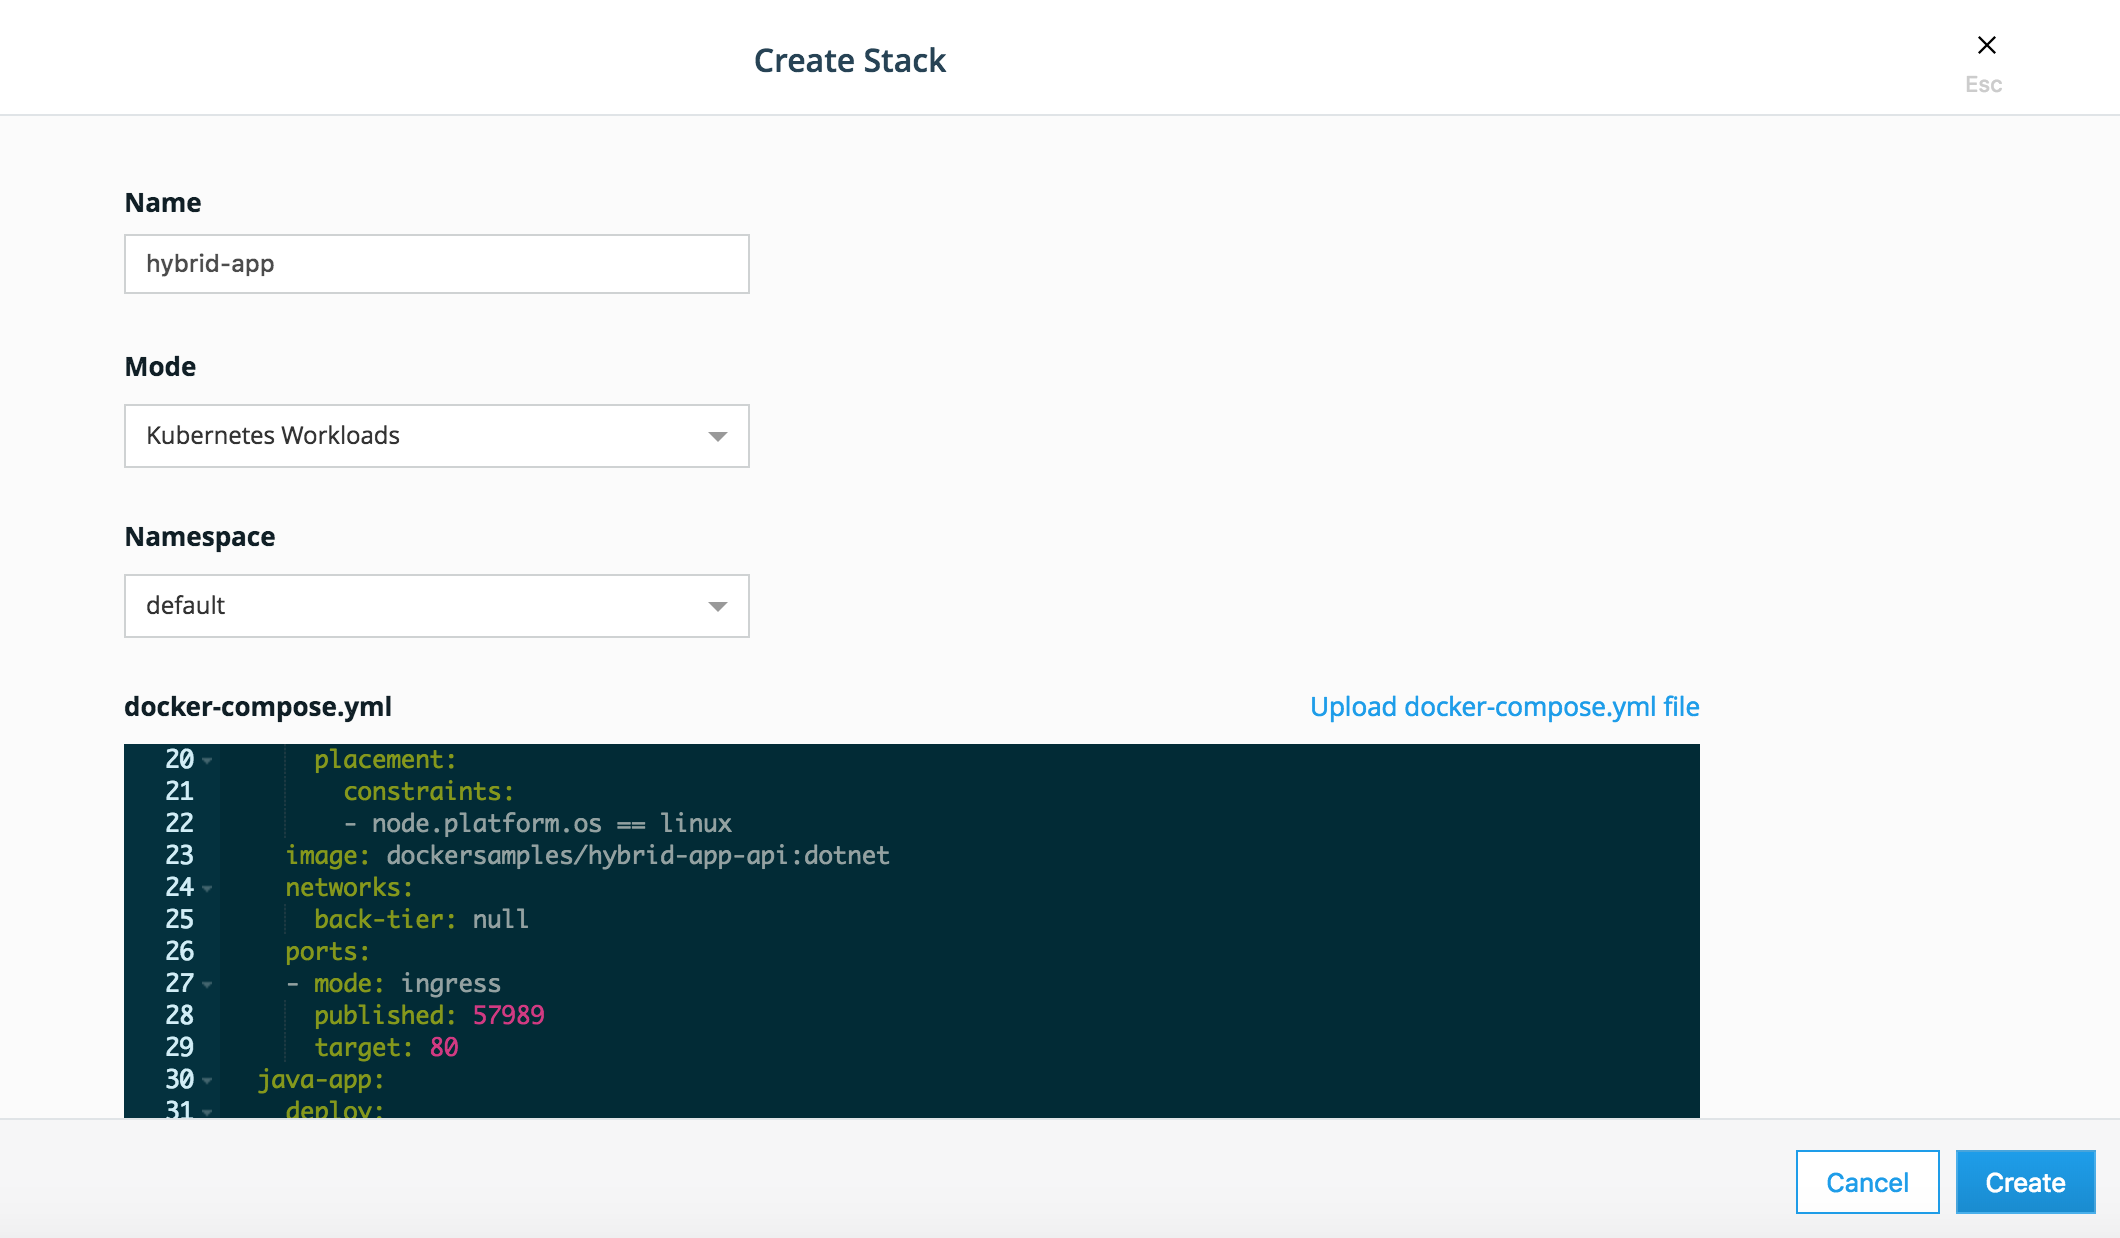The image size is (2120, 1238).
Task: Collapse fold arrow on line 20
Action: pyautogui.click(x=207, y=761)
